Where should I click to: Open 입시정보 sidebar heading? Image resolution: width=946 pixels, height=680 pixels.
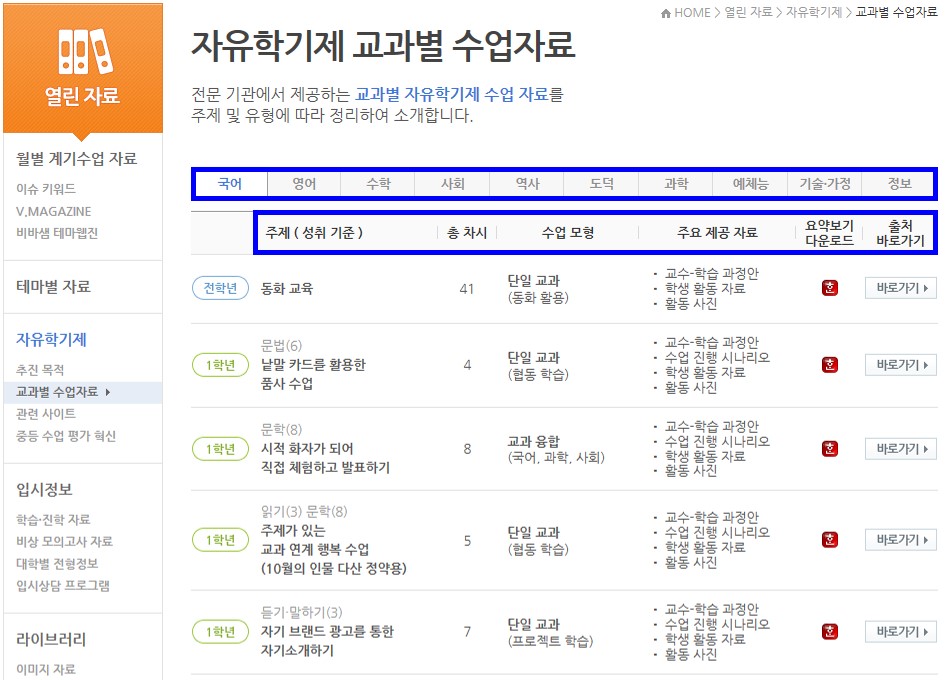coord(44,489)
